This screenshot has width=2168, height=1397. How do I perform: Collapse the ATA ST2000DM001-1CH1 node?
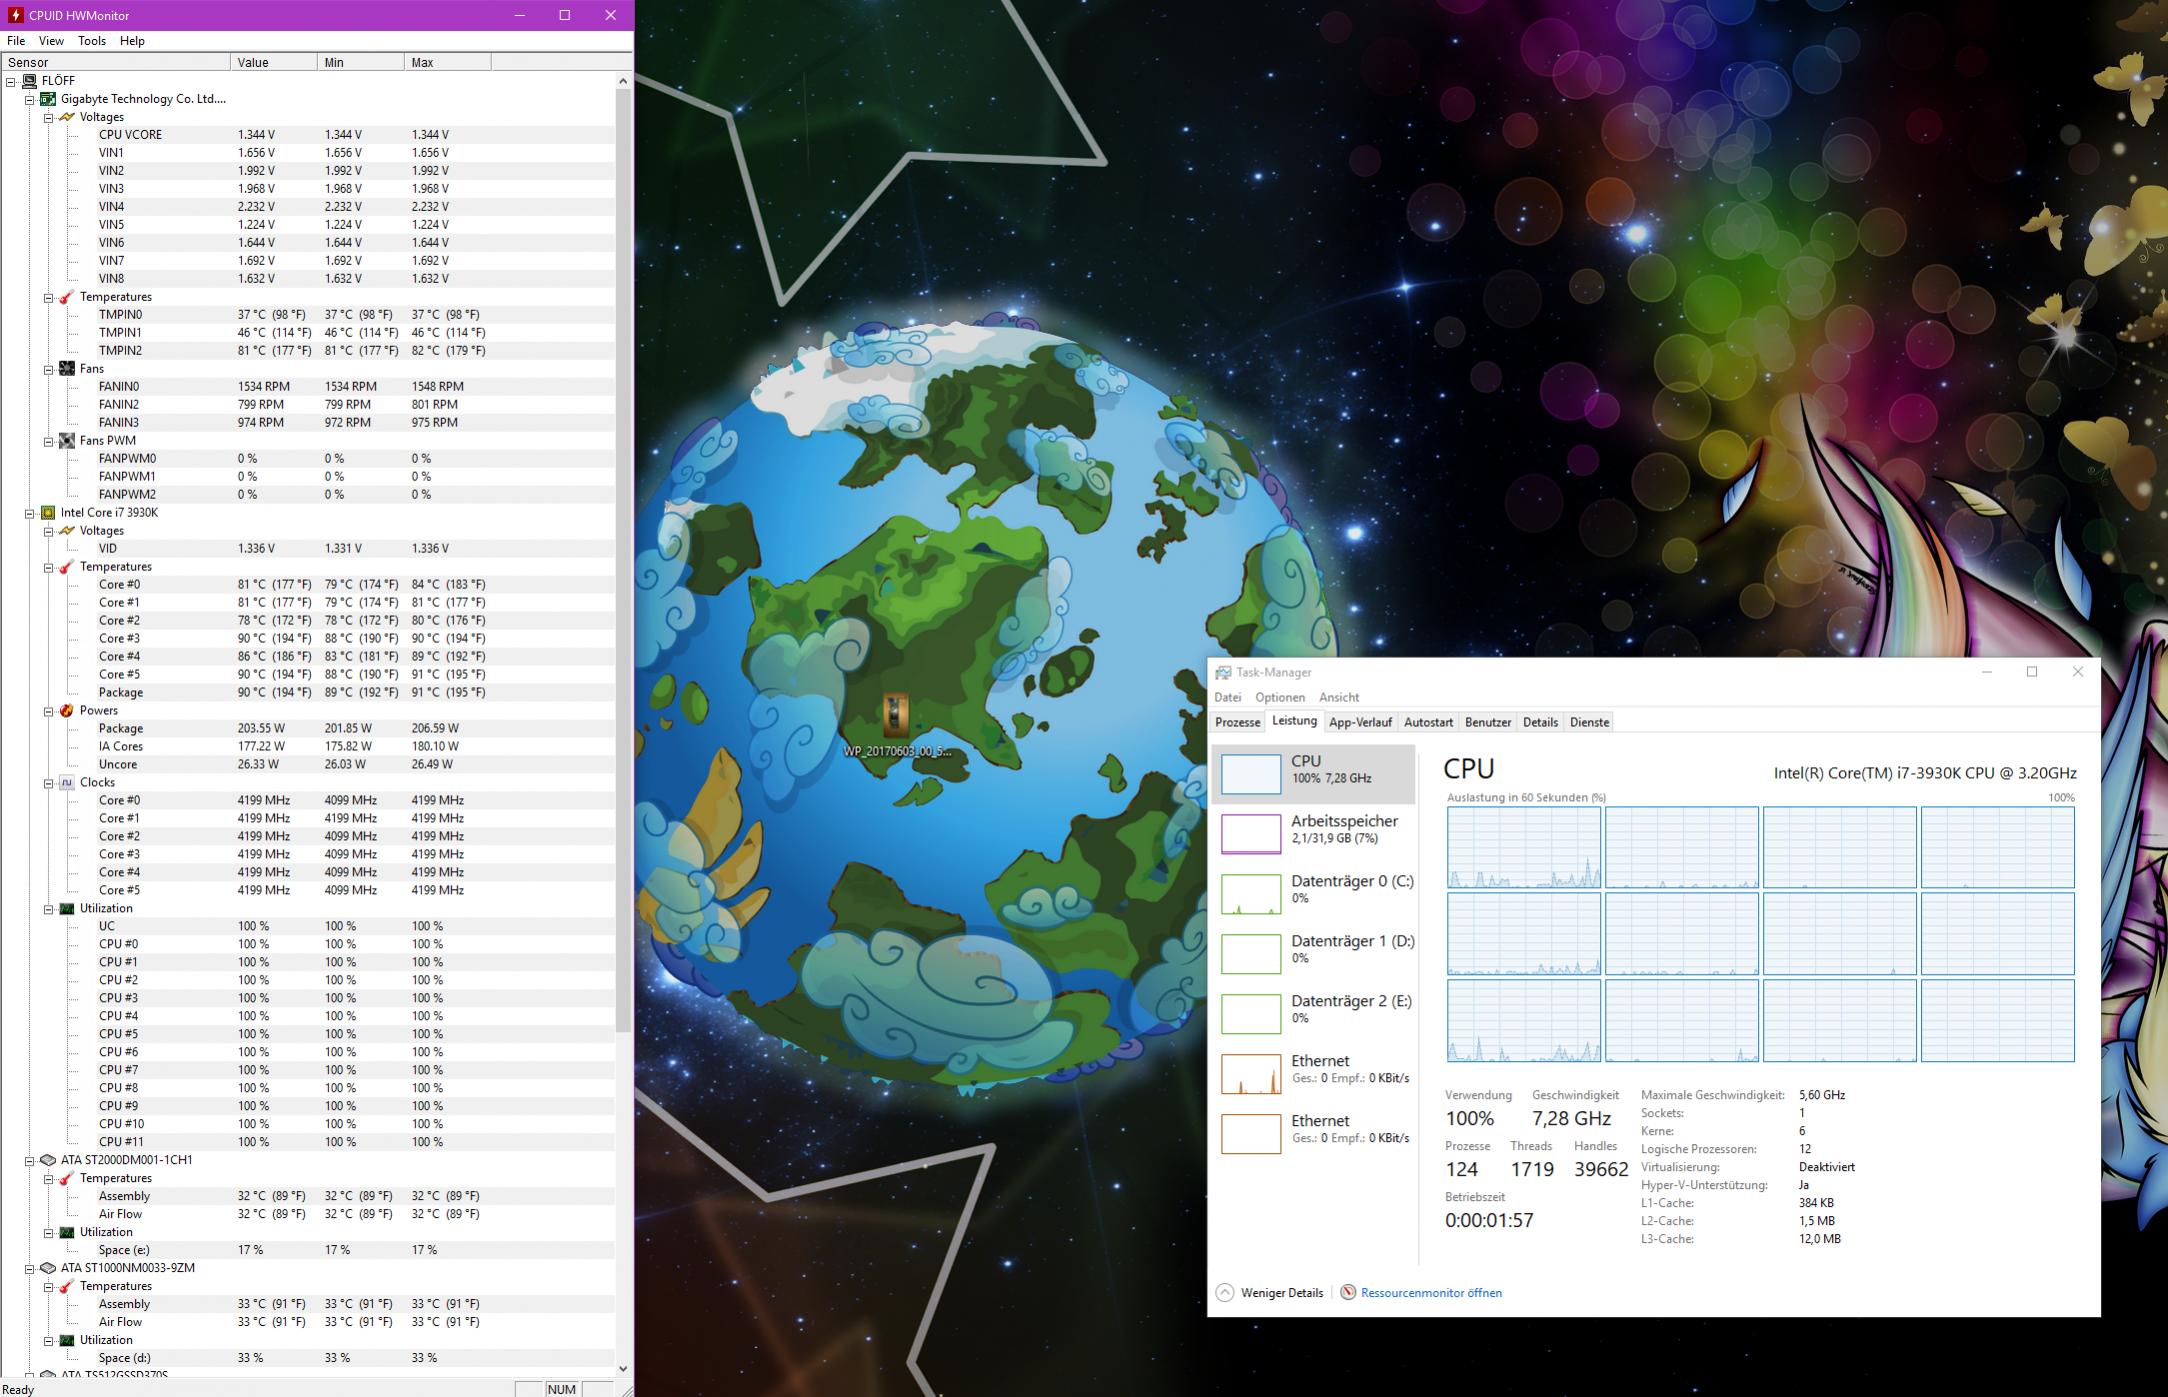tap(30, 1161)
